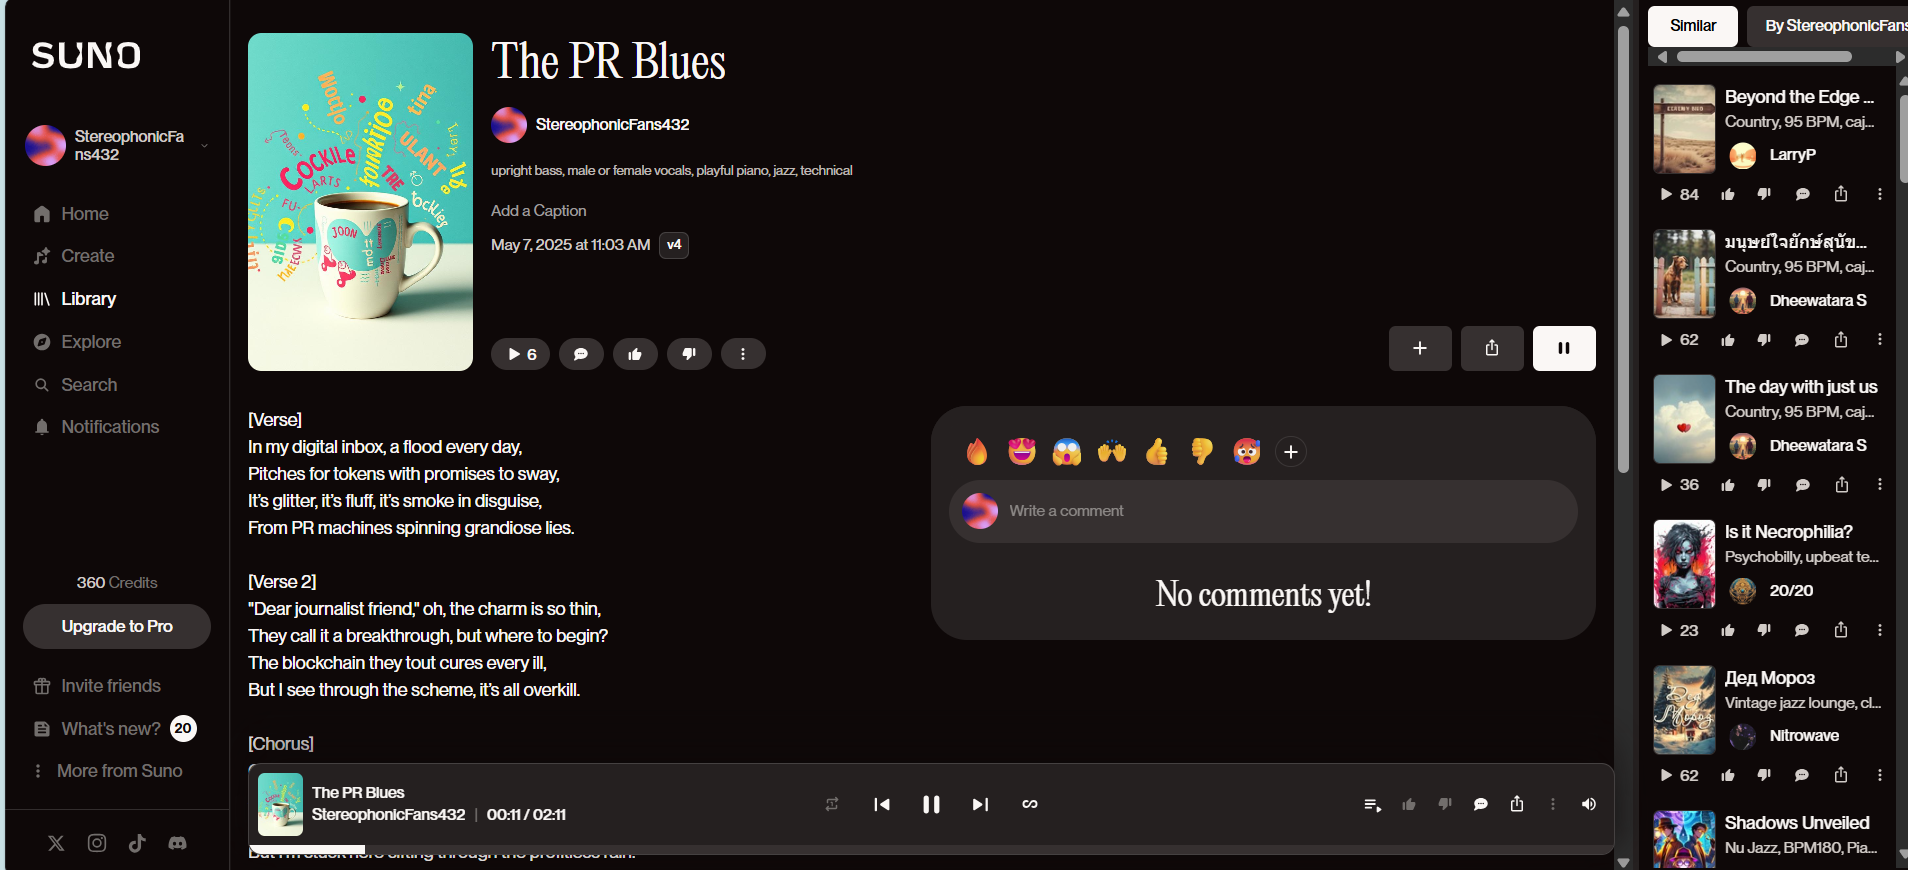Image resolution: width=1908 pixels, height=870 pixels.
Task: Pause the track in the player bar
Action: click(x=931, y=804)
